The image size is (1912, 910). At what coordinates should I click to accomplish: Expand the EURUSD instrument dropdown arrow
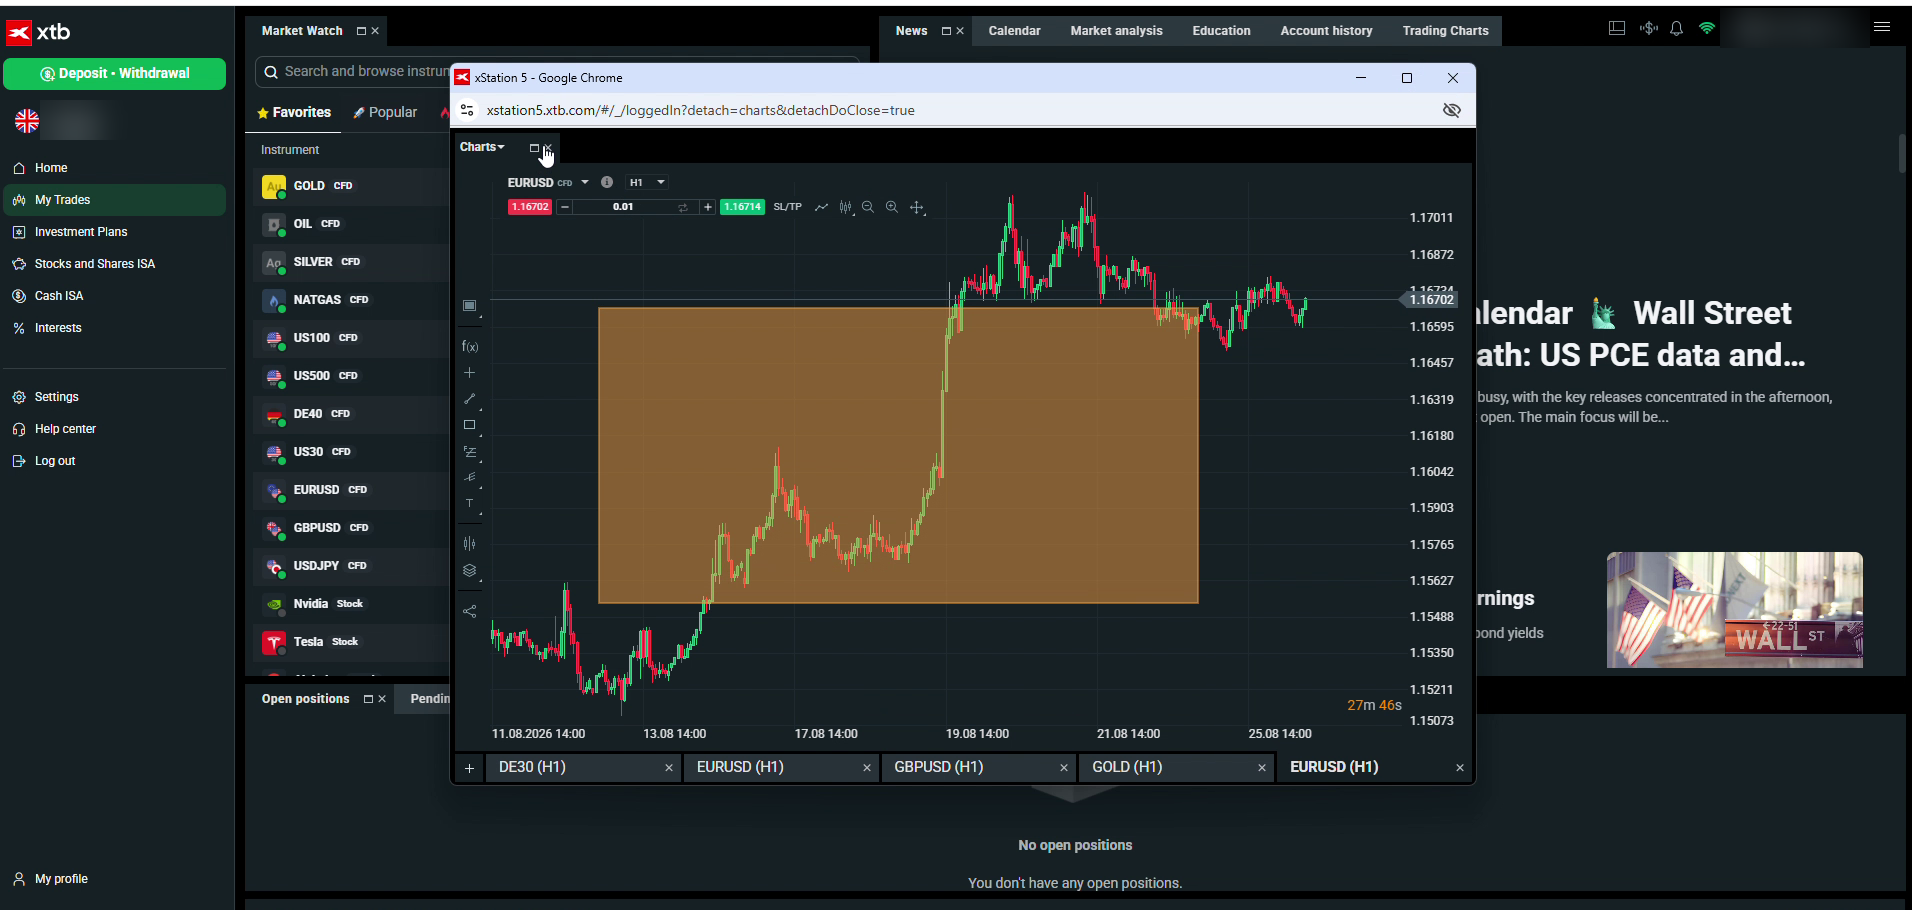[585, 182]
